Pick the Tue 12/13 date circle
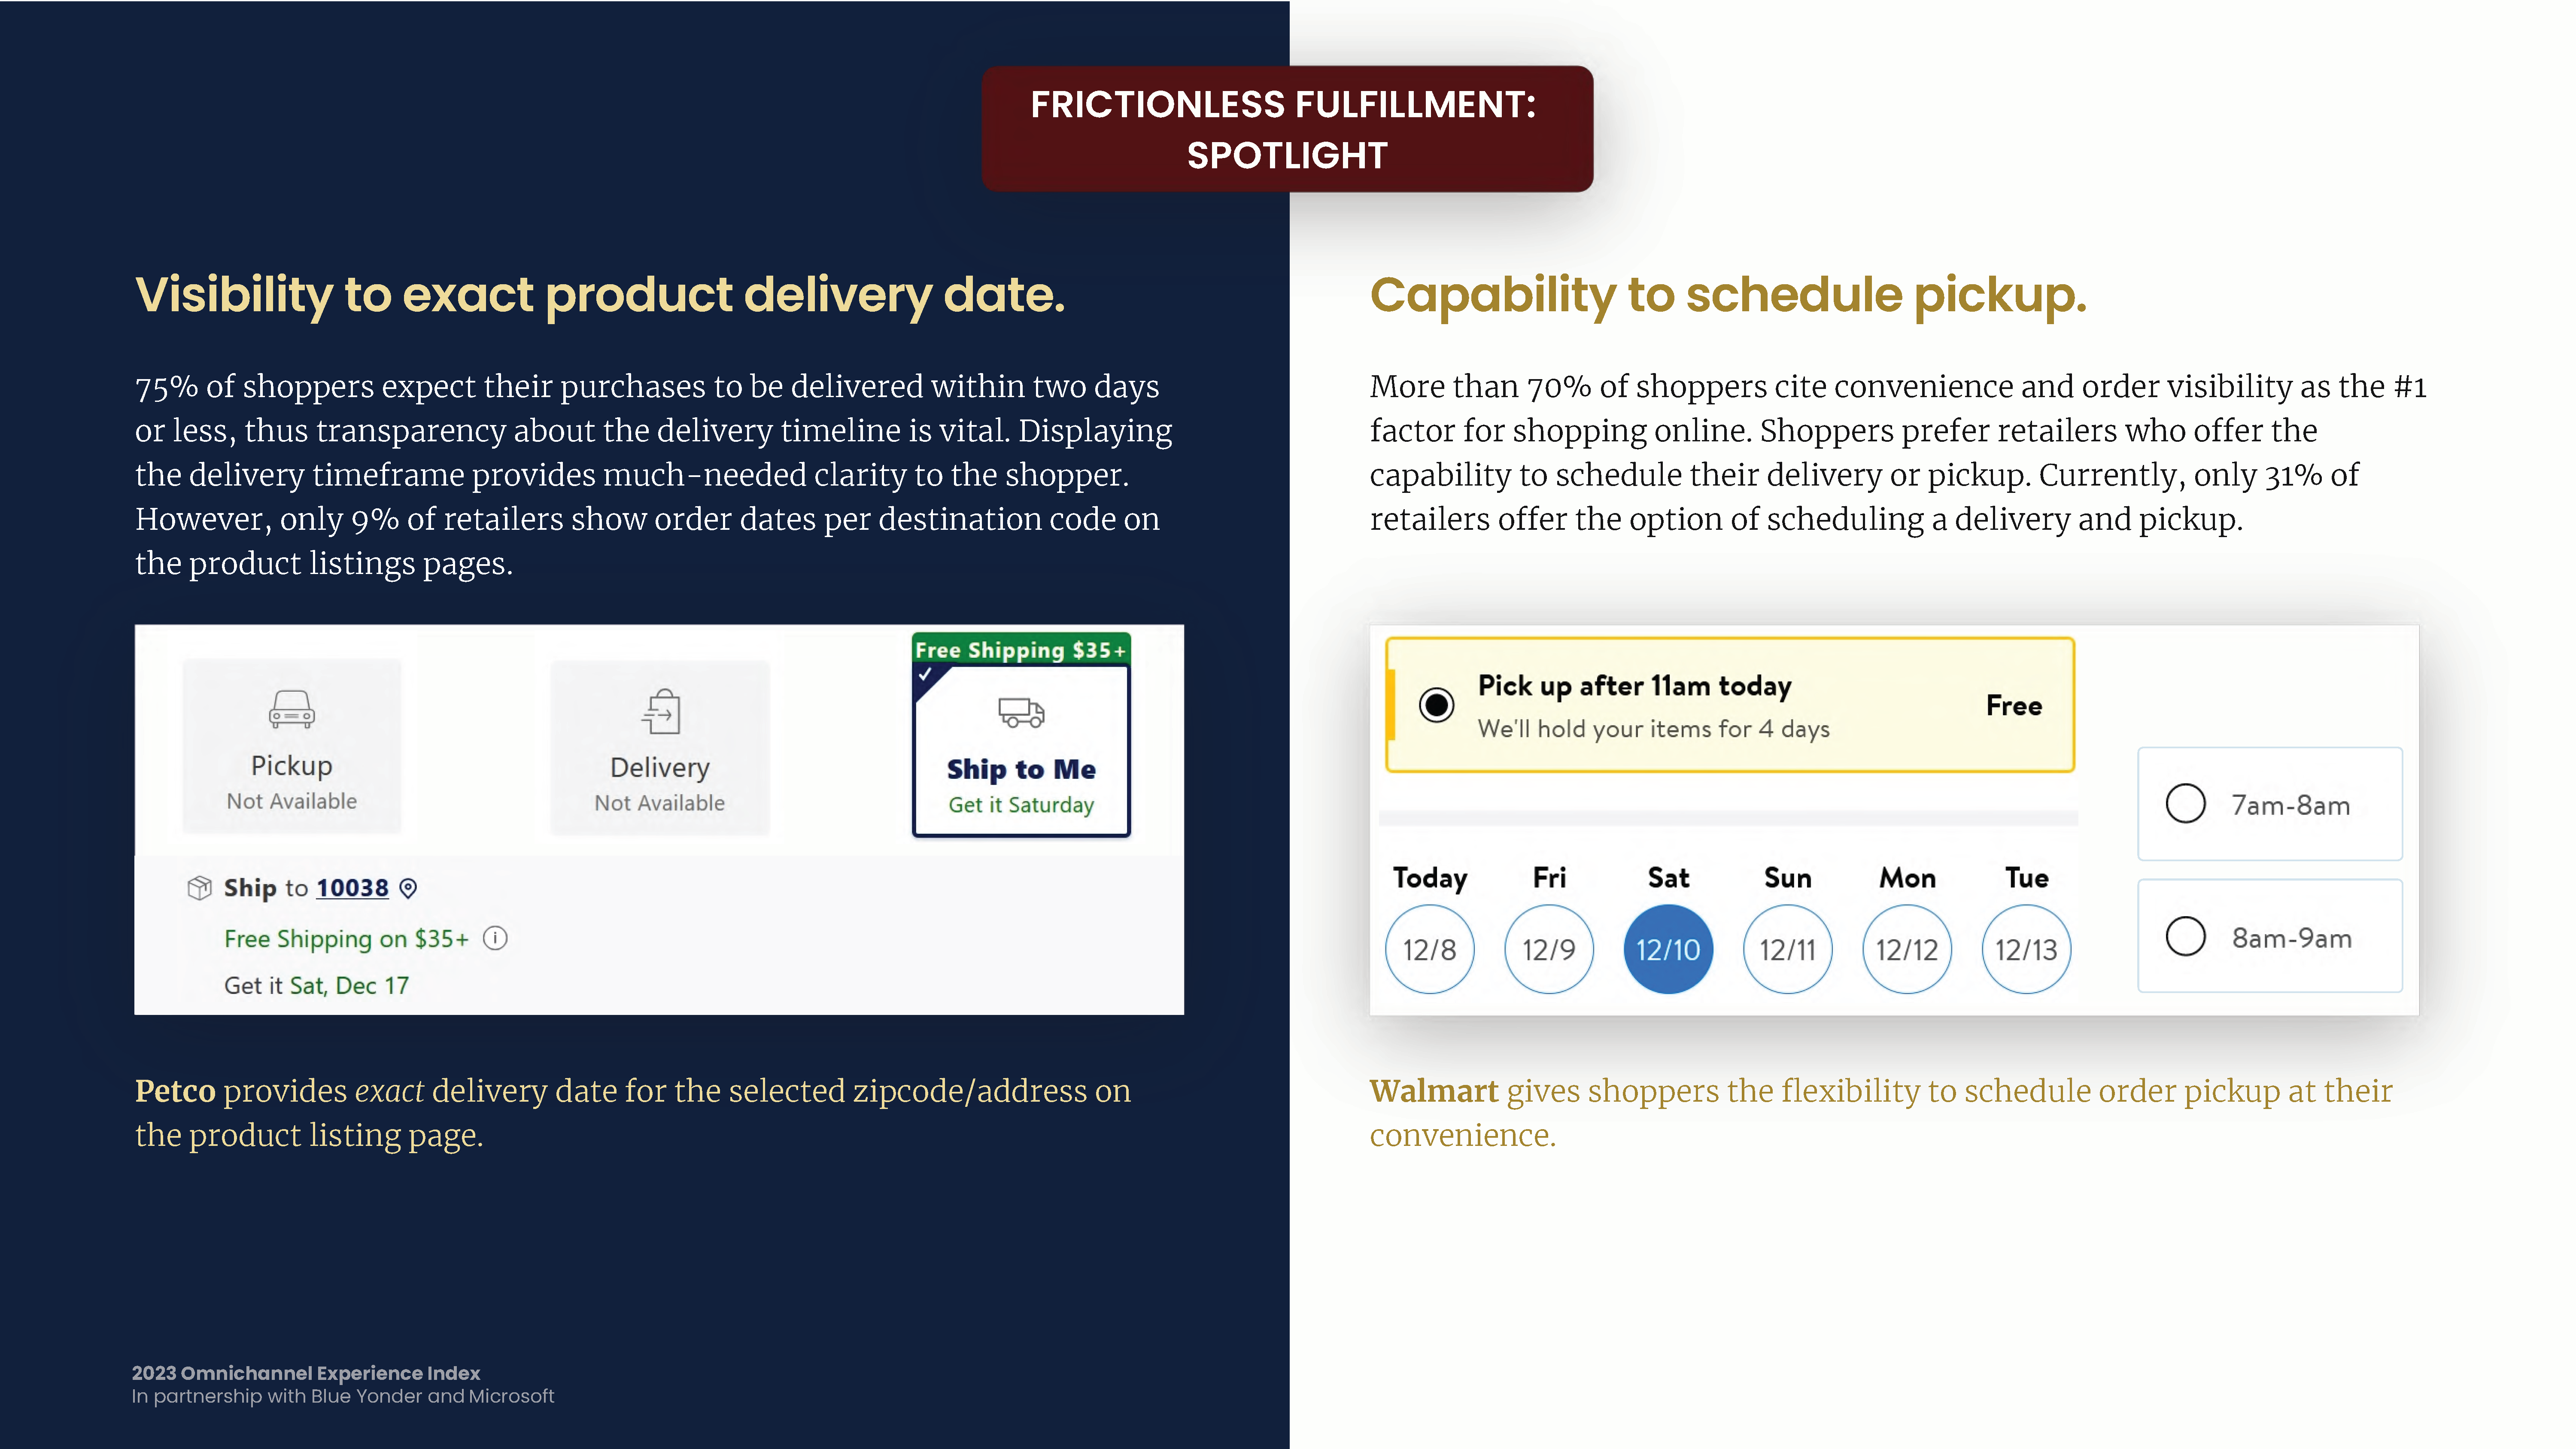Screen dimensions: 2576x1449 pos(2026,949)
